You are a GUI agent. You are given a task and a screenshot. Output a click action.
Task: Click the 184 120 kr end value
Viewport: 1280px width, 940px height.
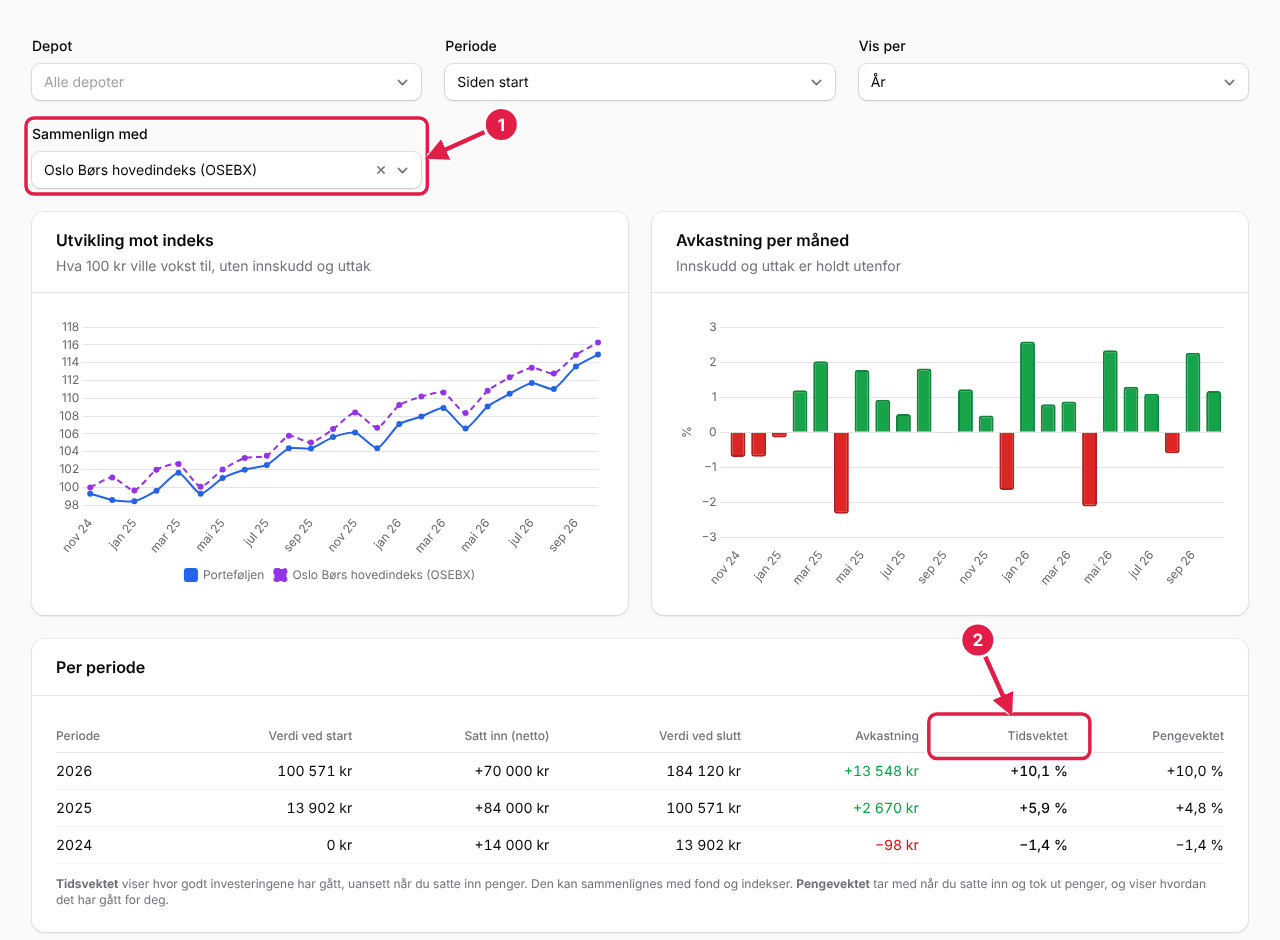[x=704, y=771]
